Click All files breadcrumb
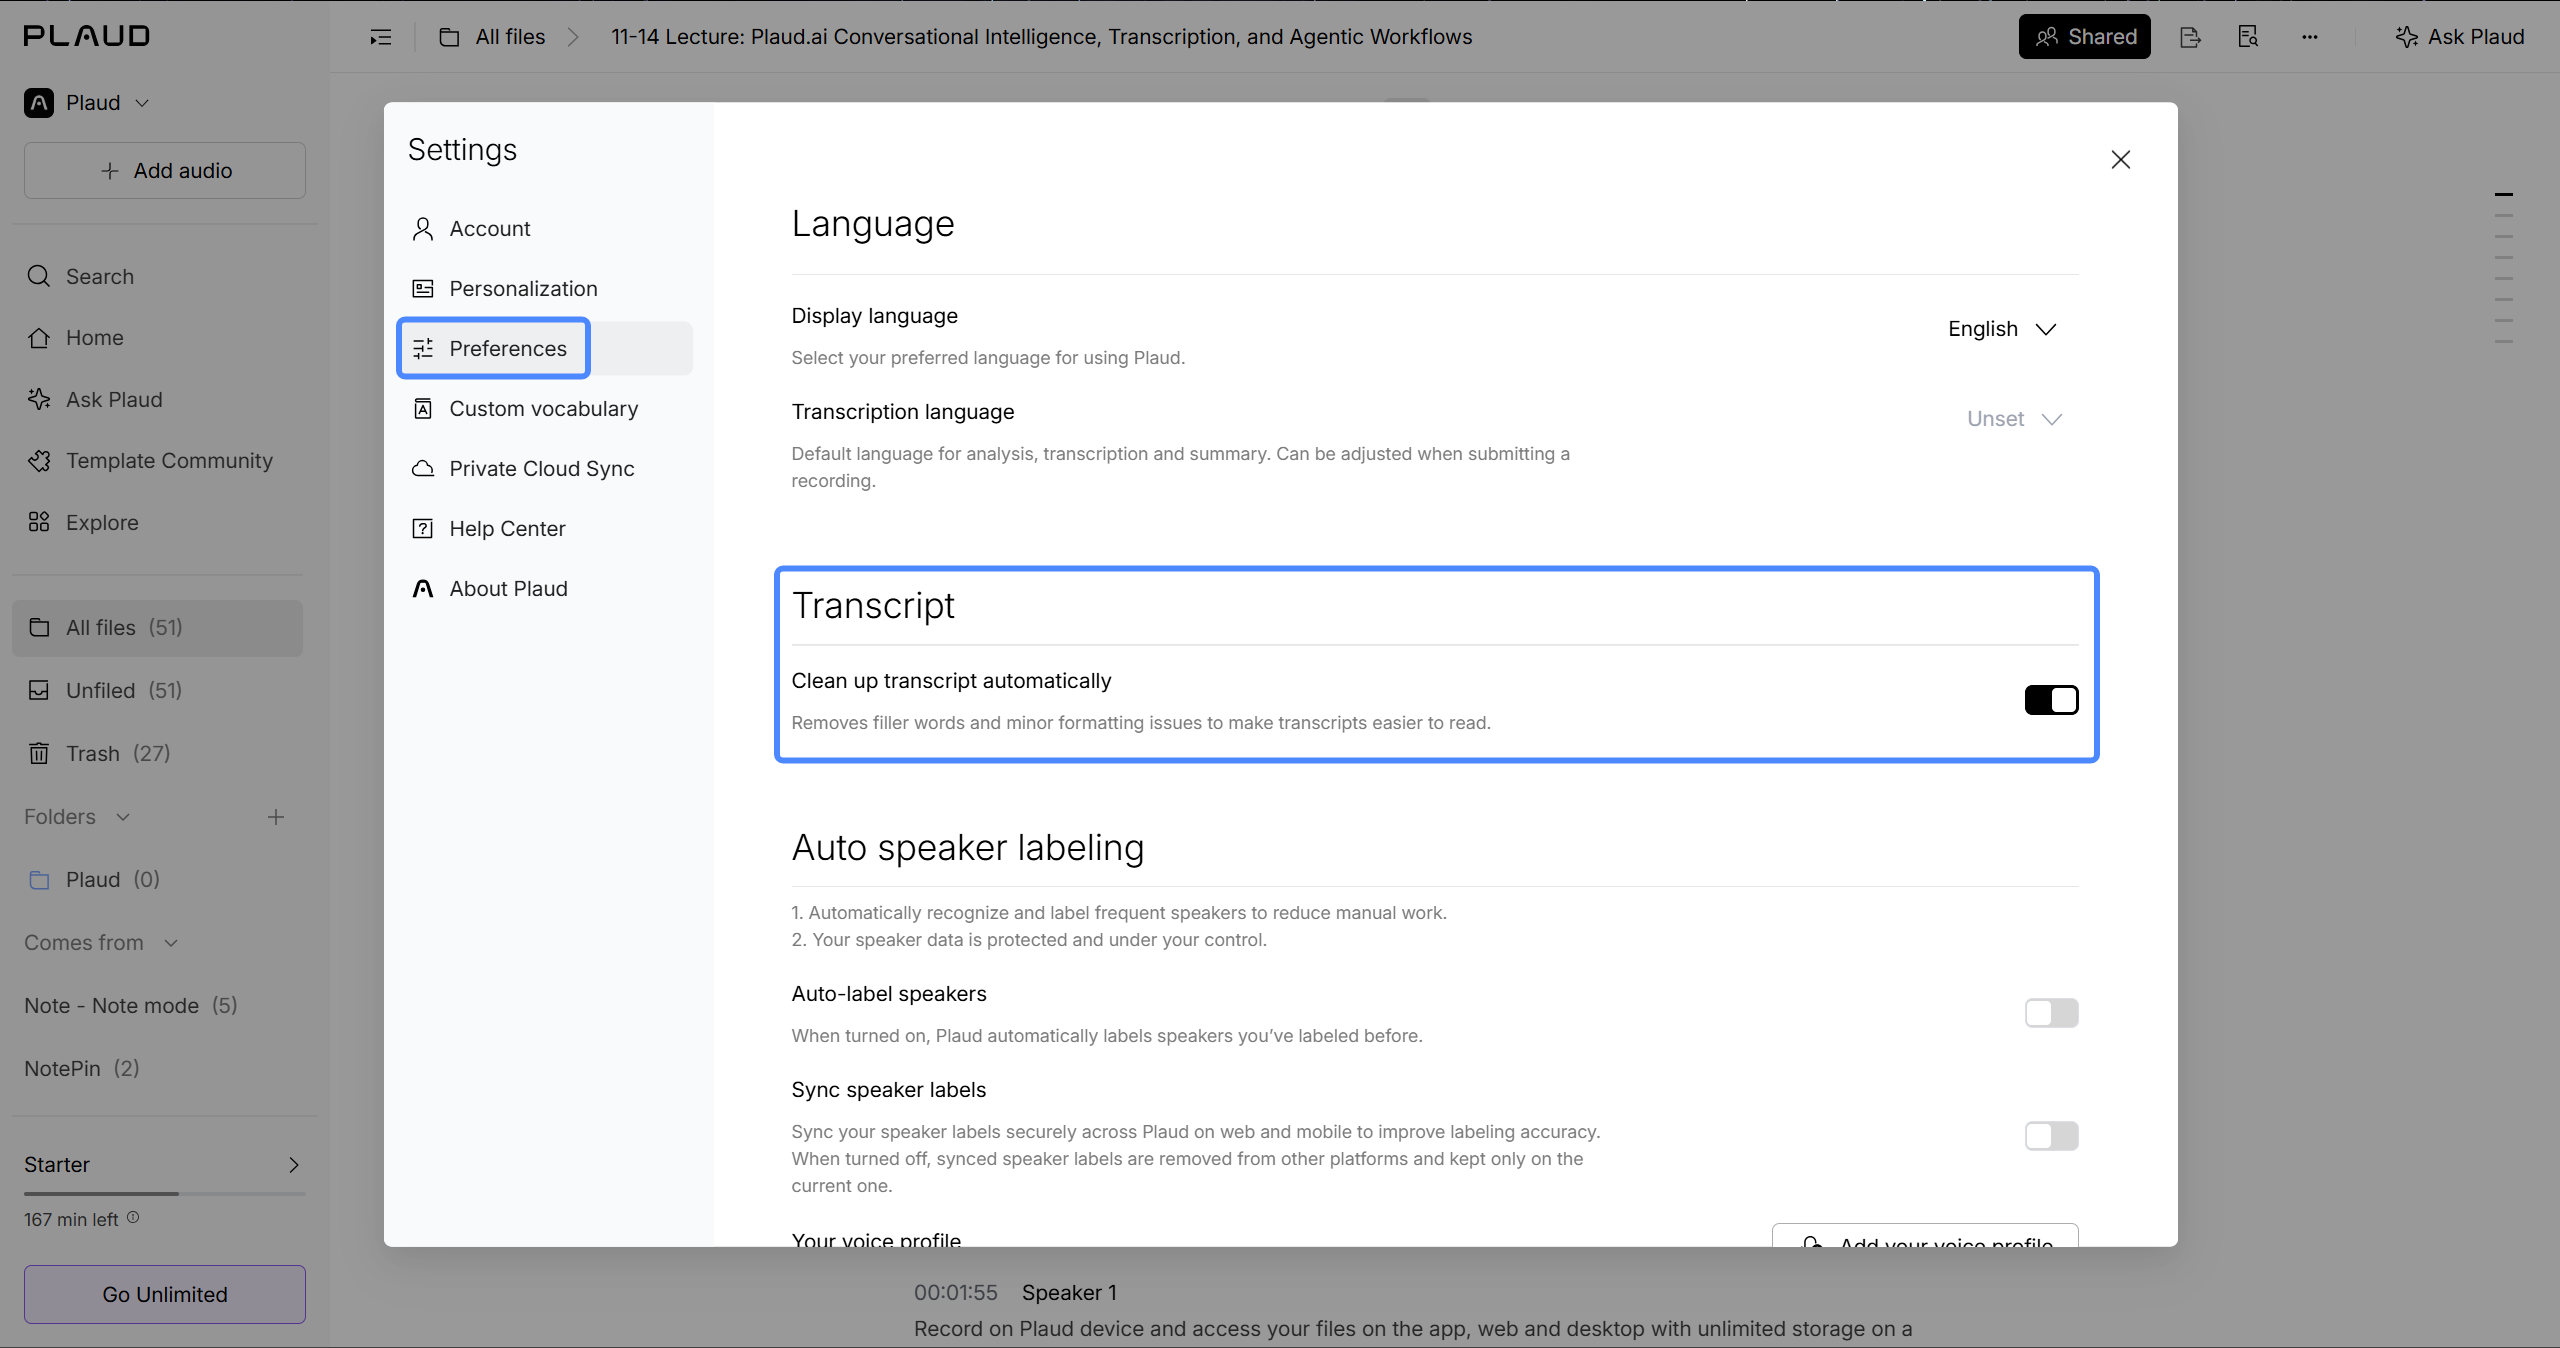 [492, 37]
